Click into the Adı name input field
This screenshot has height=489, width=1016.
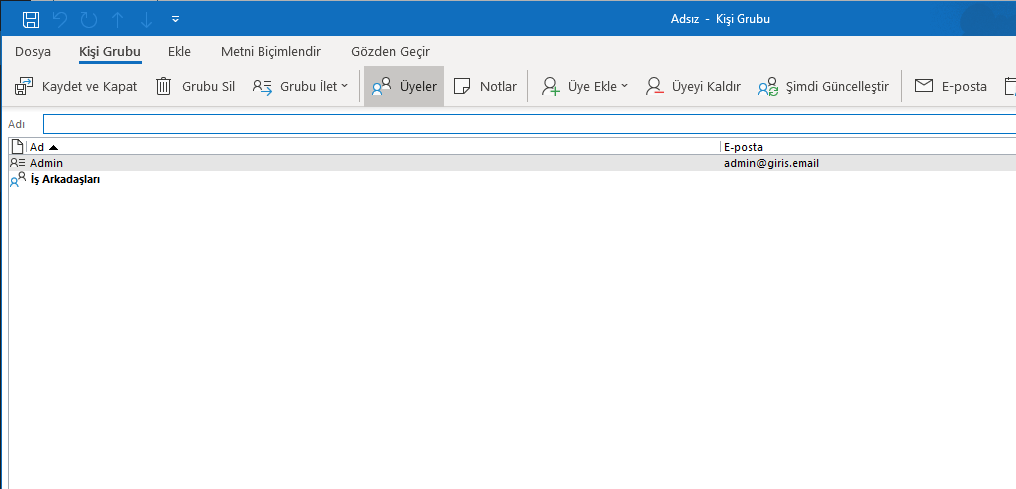point(528,124)
